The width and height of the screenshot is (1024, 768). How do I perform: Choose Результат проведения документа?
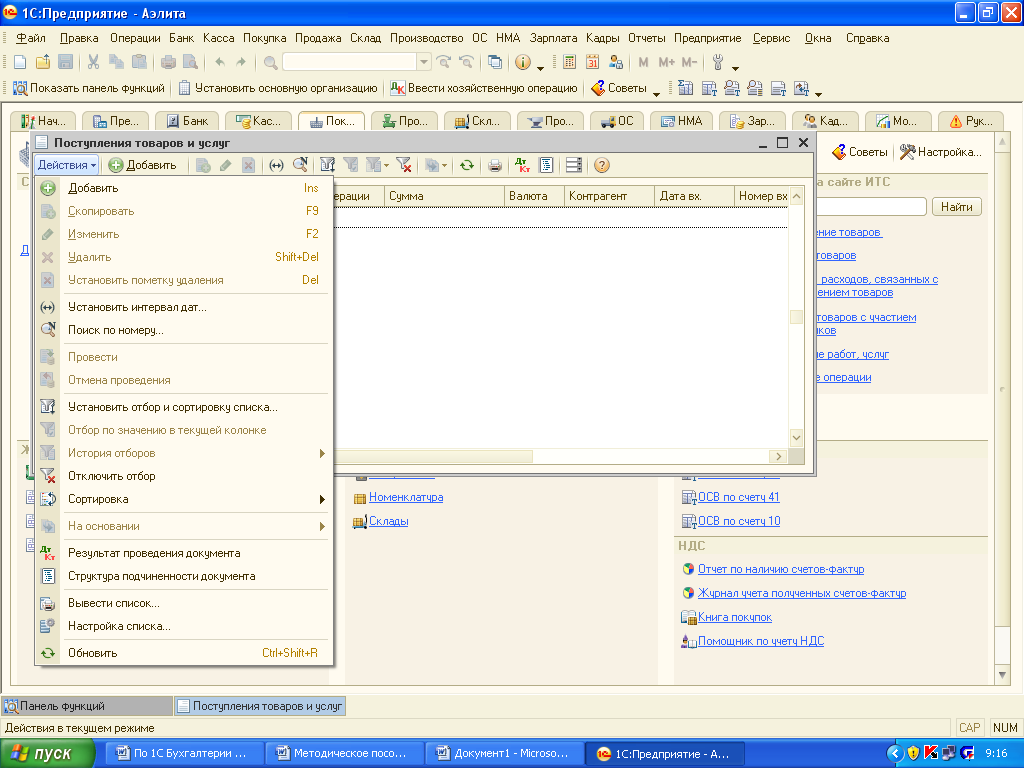(184, 553)
